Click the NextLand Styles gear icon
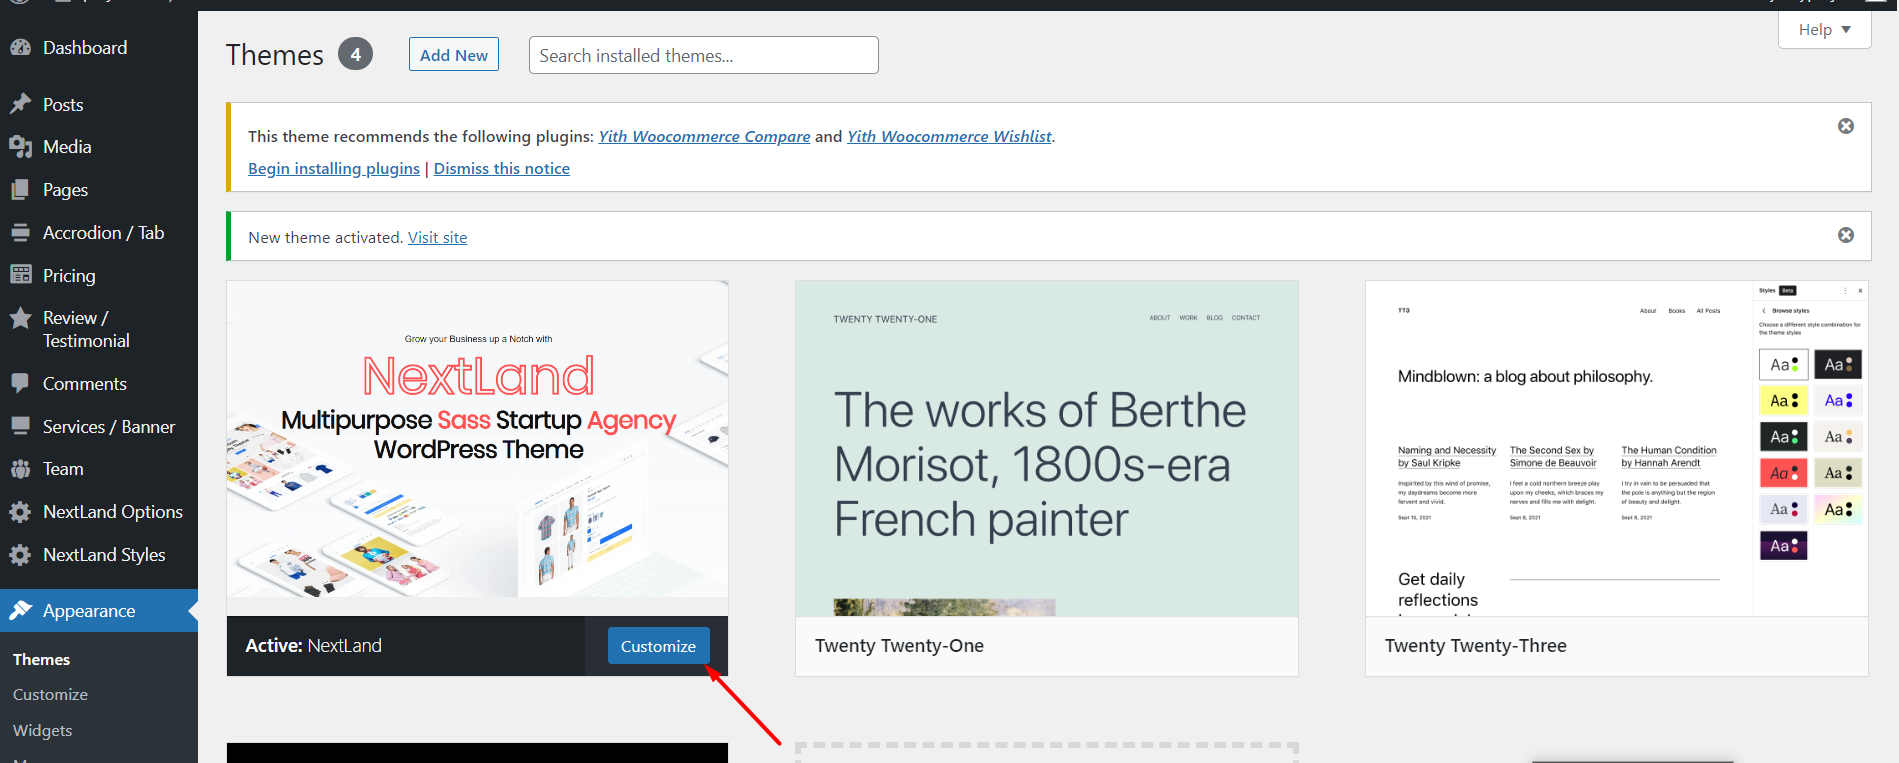This screenshot has height=763, width=1899. [x=20, y=555]
